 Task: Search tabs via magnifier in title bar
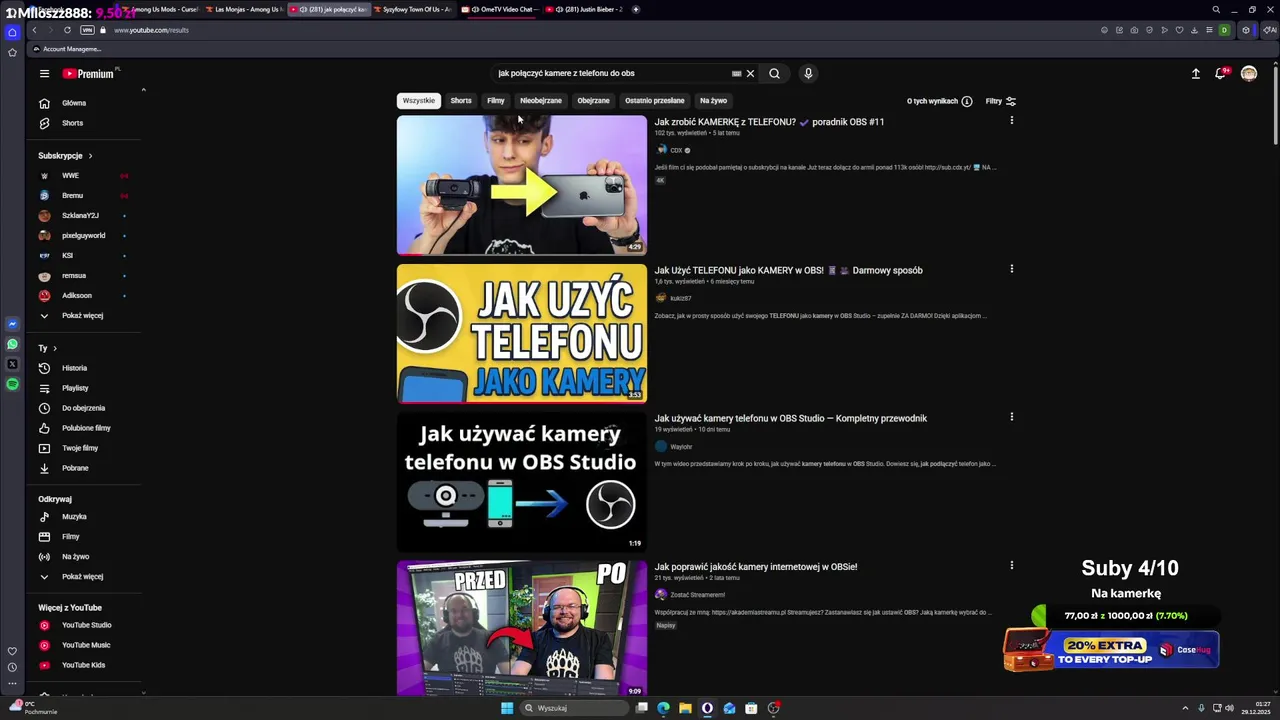[1216, 10]
